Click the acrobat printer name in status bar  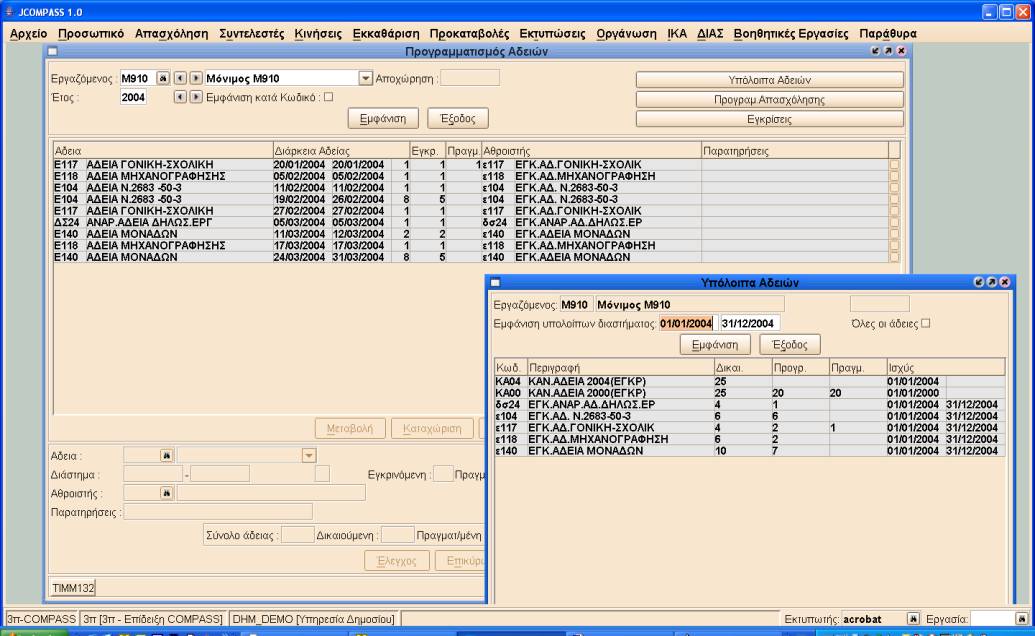(x=862, y=619)
